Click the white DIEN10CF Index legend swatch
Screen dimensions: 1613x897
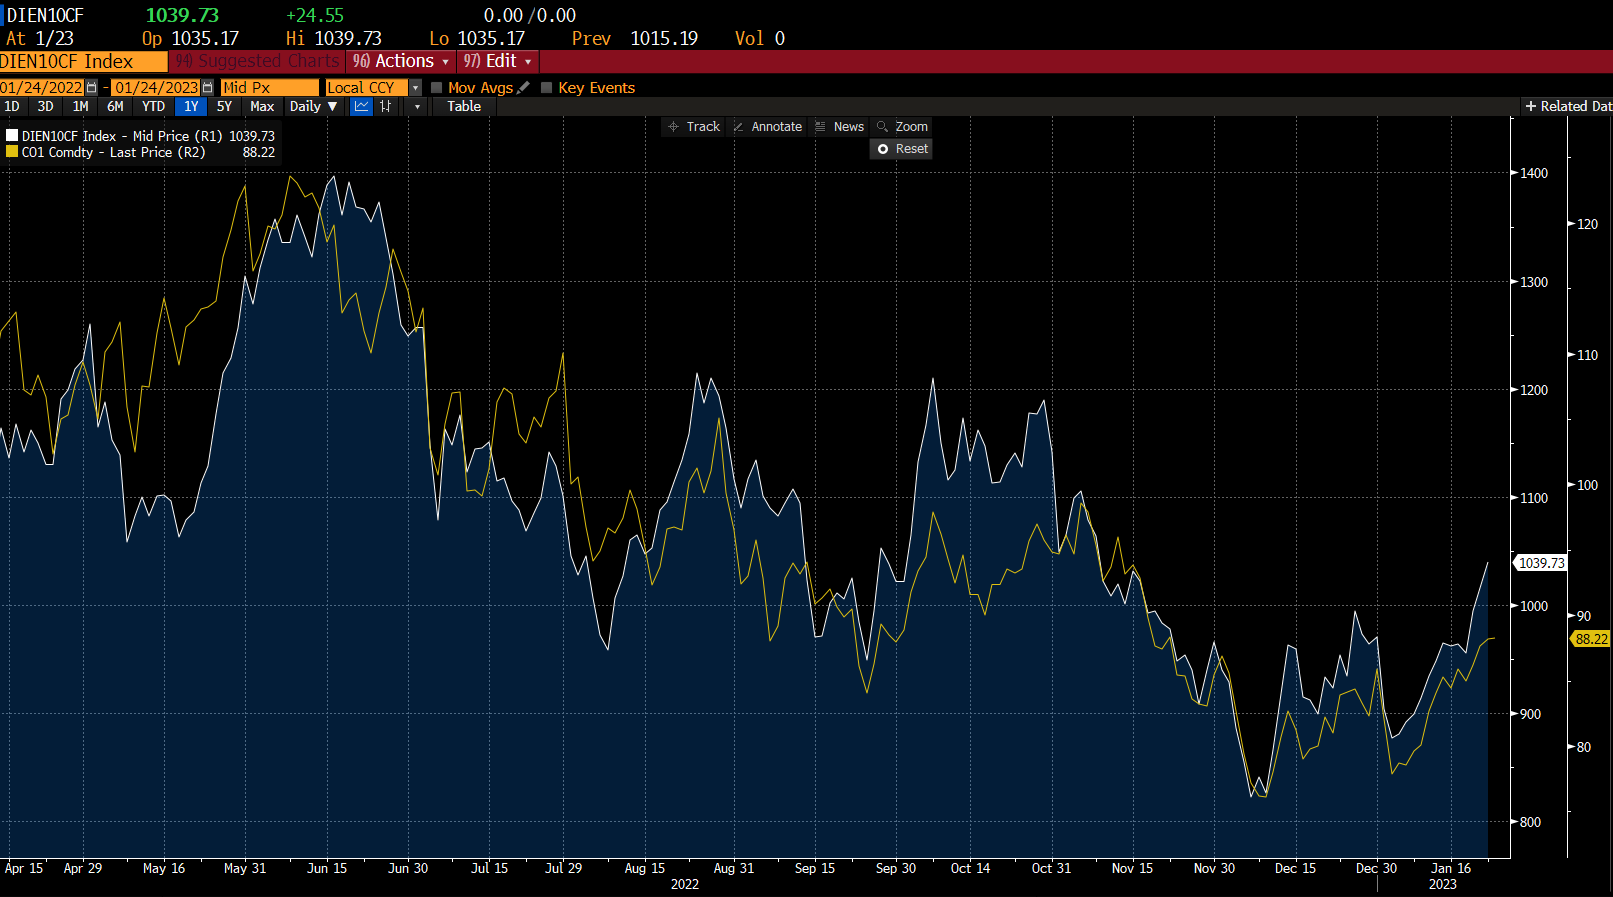pos(12,136)
